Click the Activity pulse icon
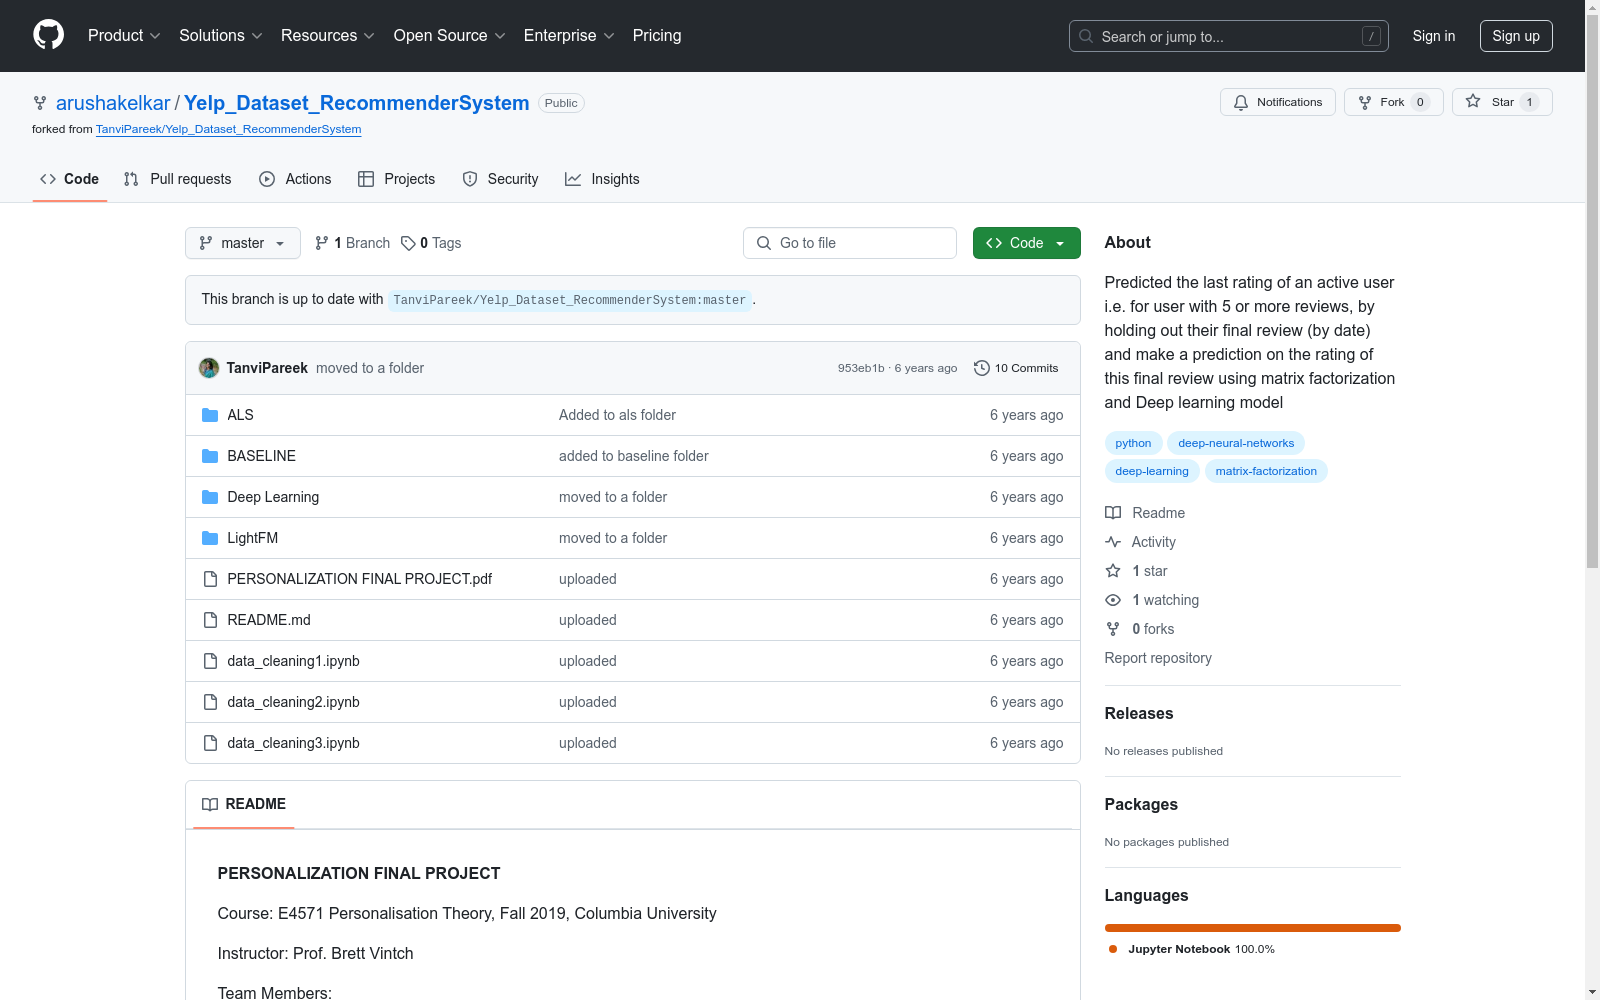 click(1113, 542)
